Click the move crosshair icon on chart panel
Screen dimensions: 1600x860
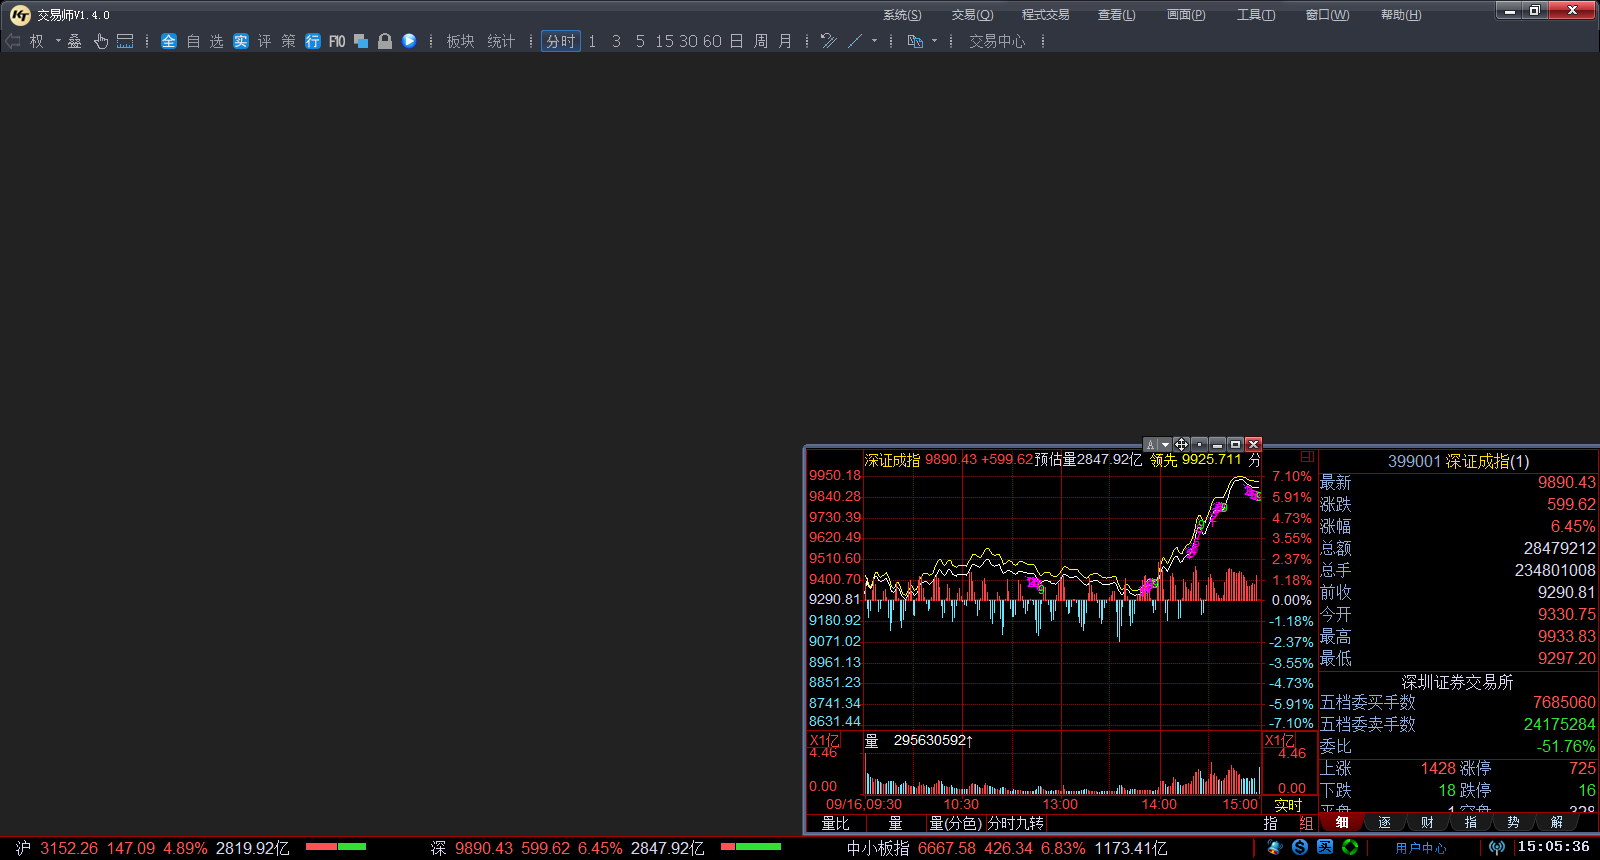click(1181, 444)
